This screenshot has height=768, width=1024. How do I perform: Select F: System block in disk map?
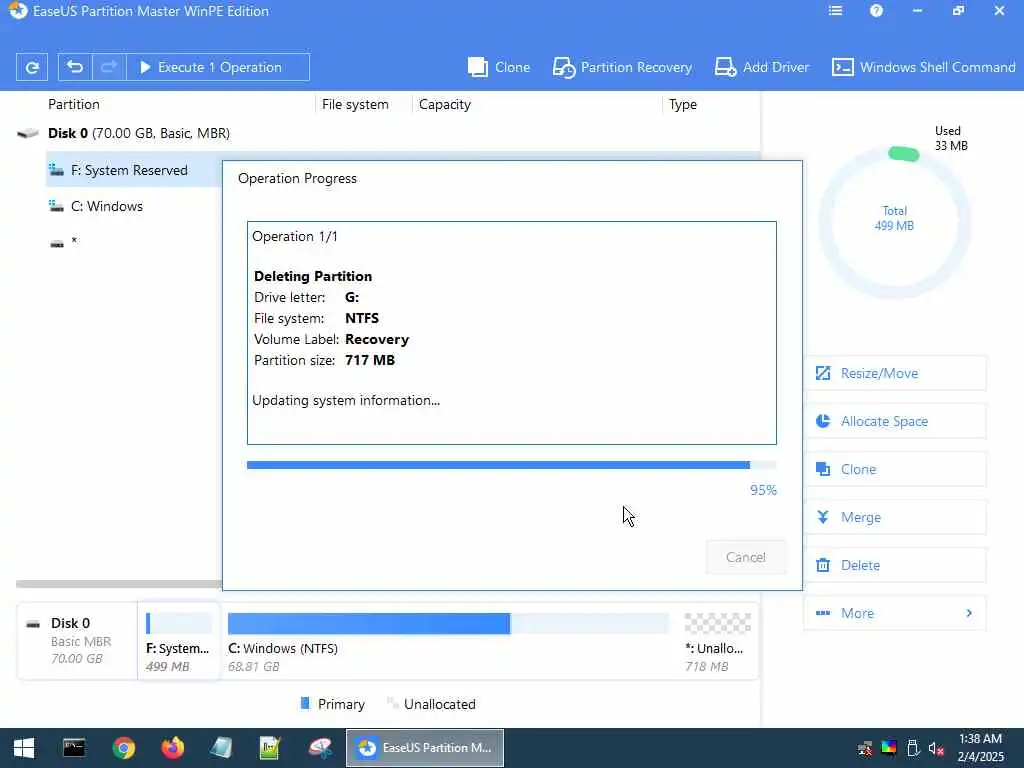[x=179, y=641]
